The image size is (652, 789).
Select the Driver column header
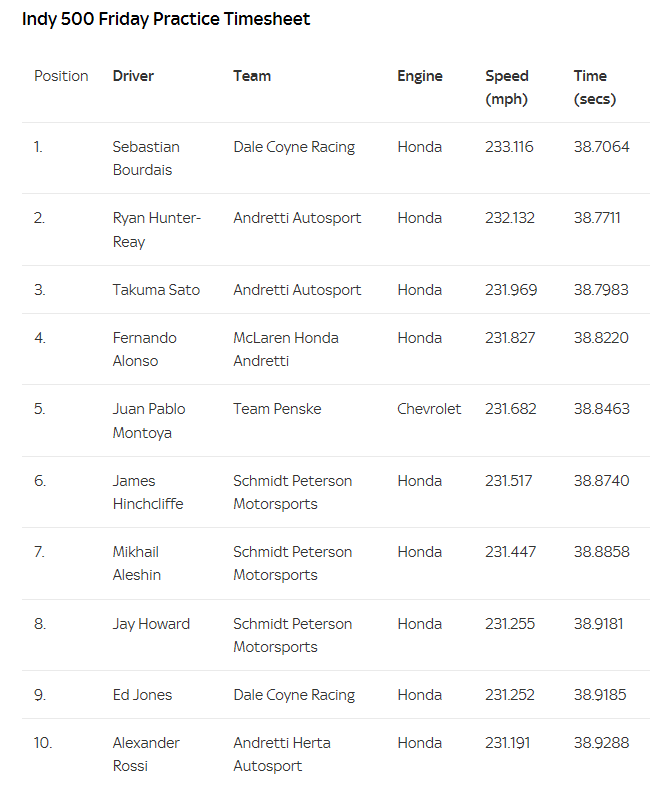(x=133, y=76)
